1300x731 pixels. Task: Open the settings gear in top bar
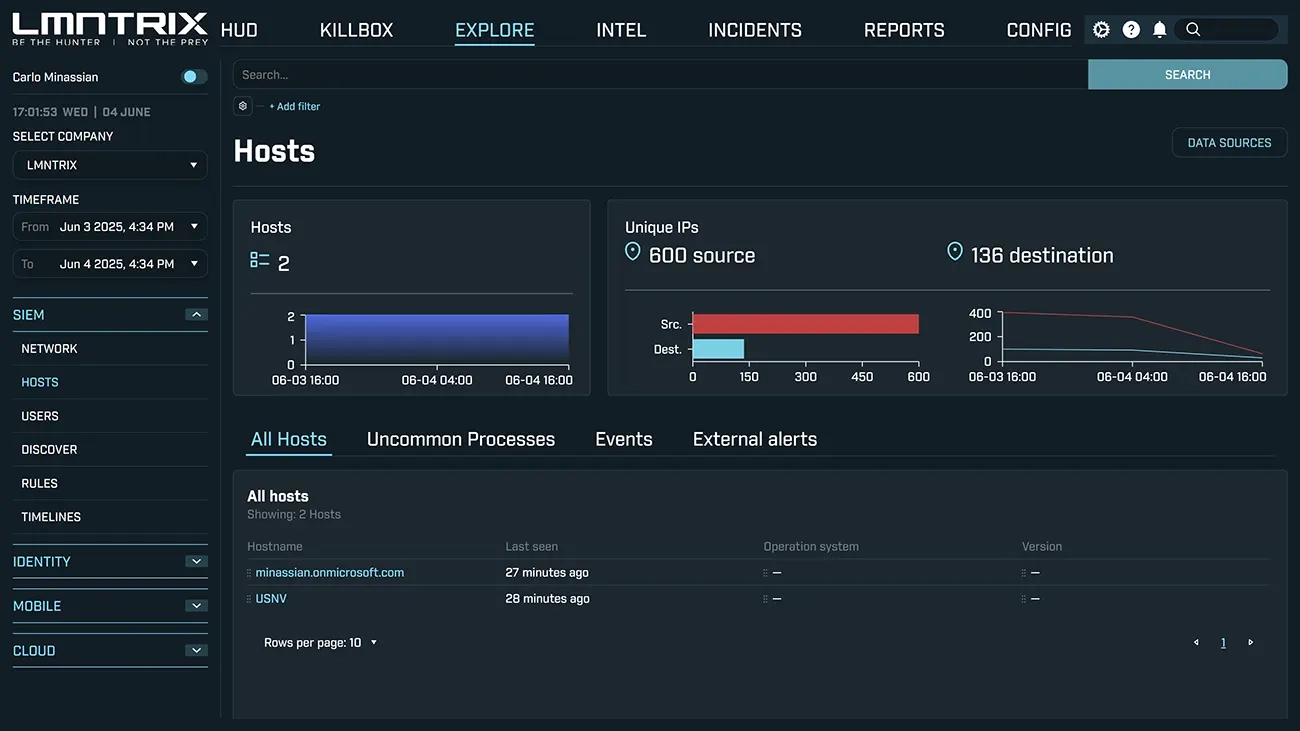(x=1101, y=30)
